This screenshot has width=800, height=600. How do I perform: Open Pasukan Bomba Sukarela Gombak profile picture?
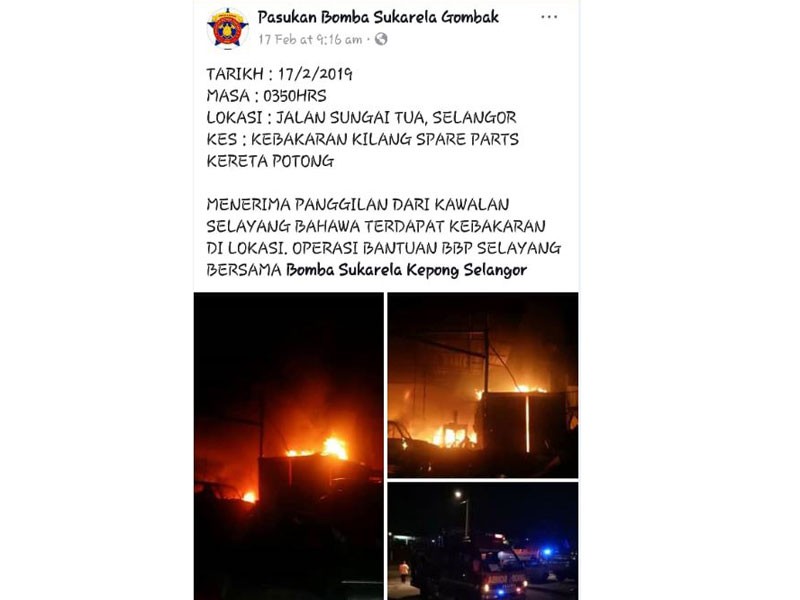[228, 28]
